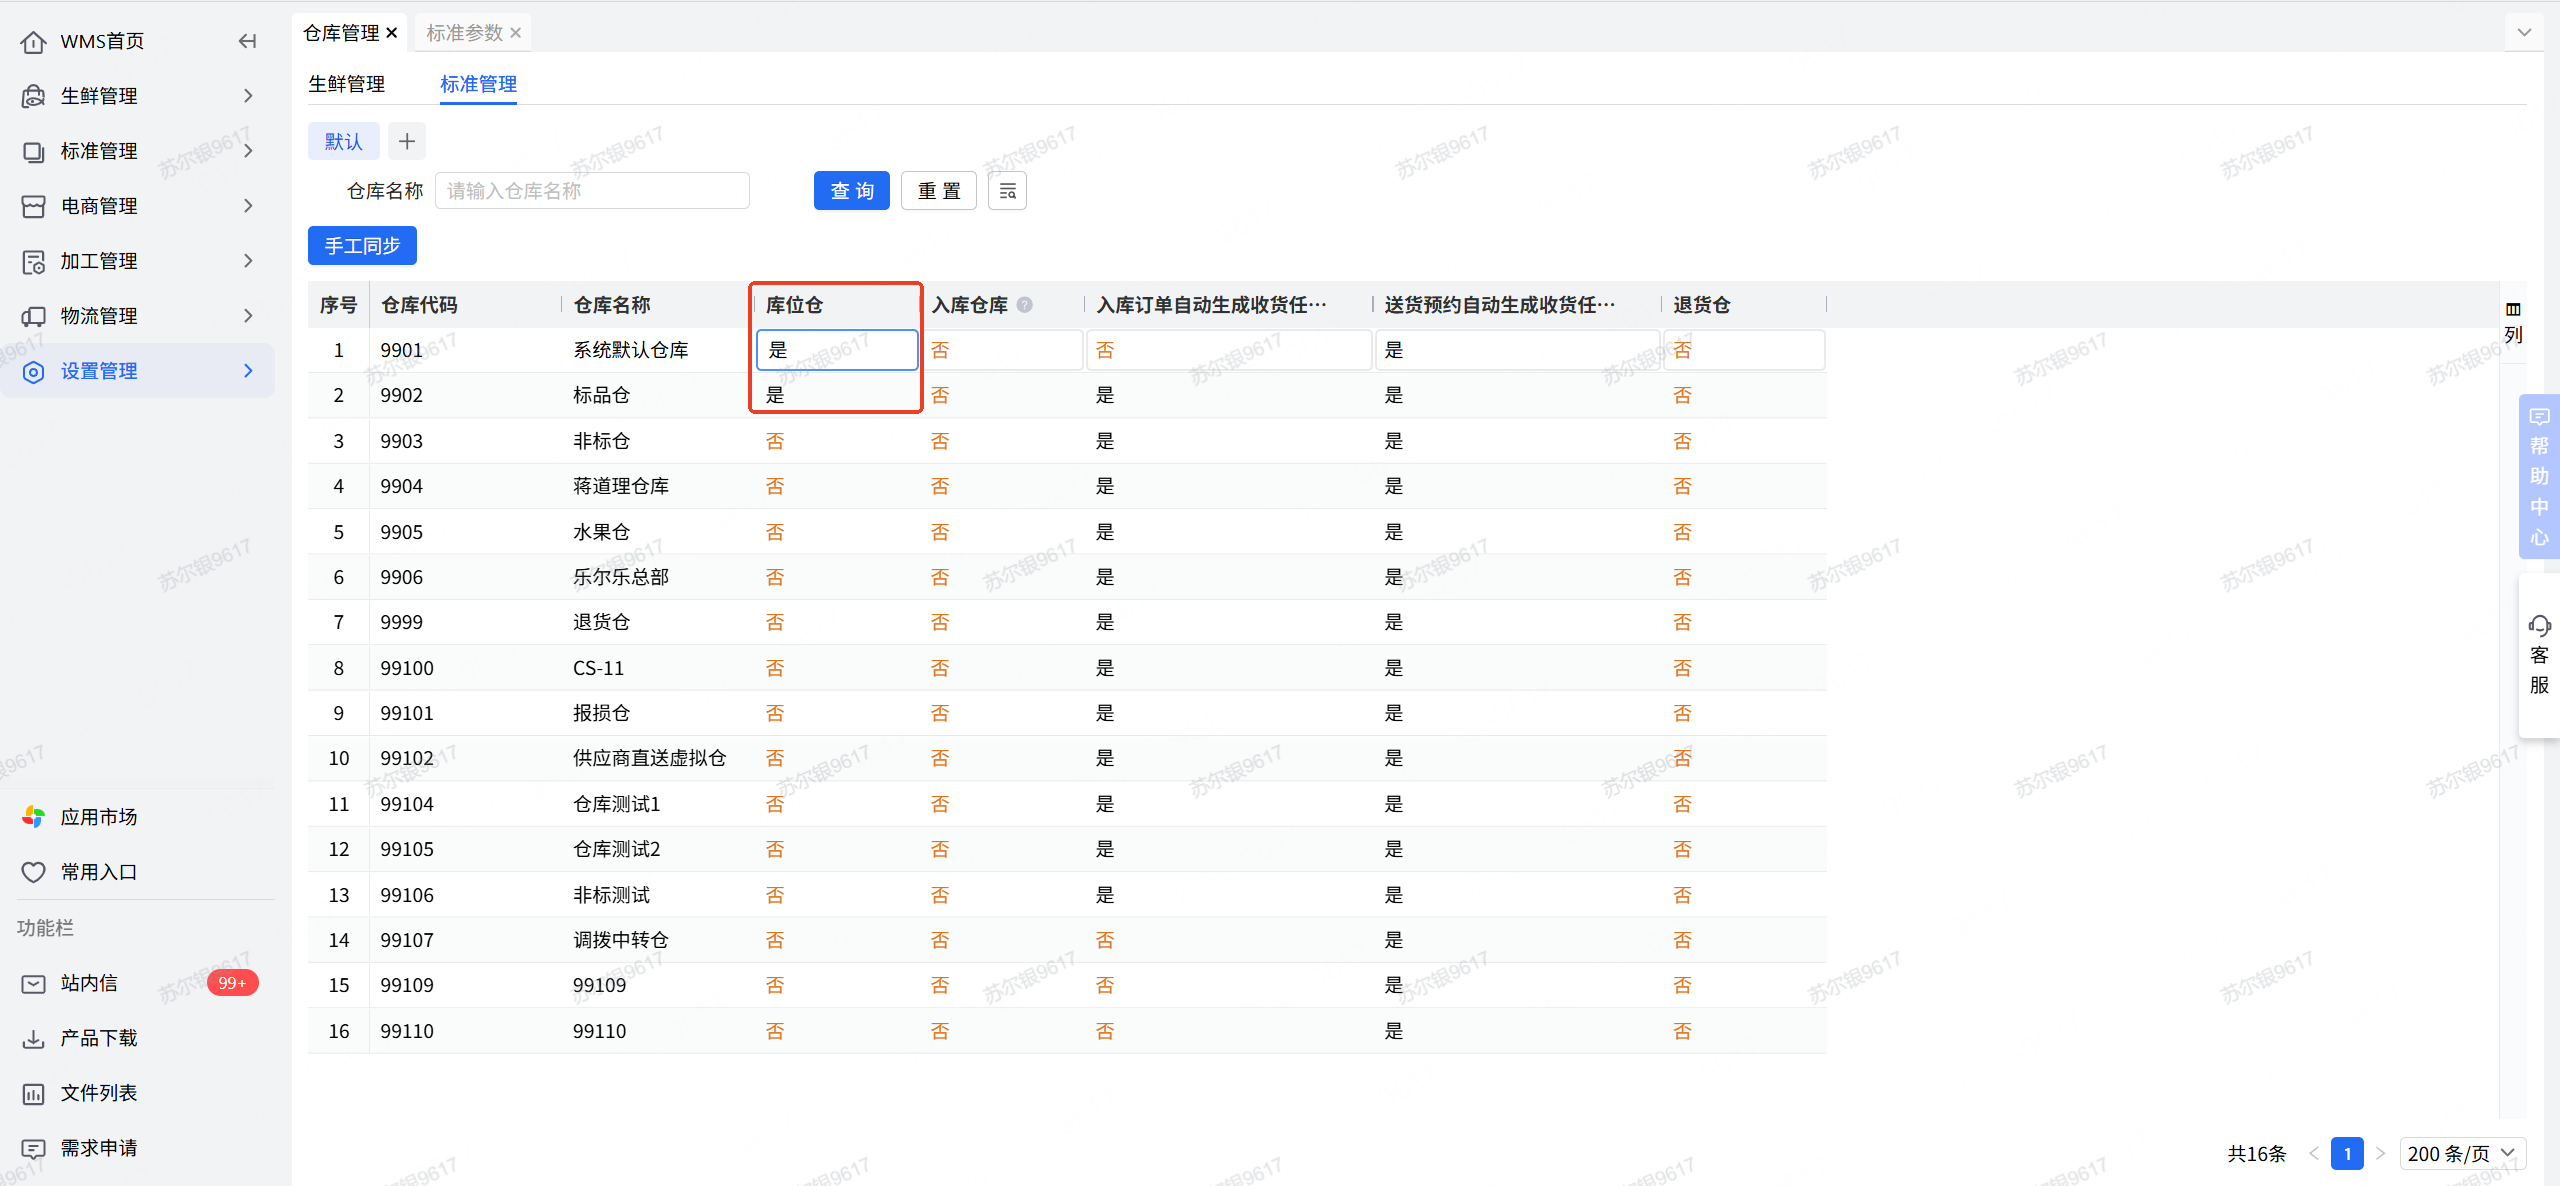The width and height of the screenshot is (2560, 1186).
Task: Open the 200 条/页 page size dropdown
Action: click(x=2462, y=1153)
